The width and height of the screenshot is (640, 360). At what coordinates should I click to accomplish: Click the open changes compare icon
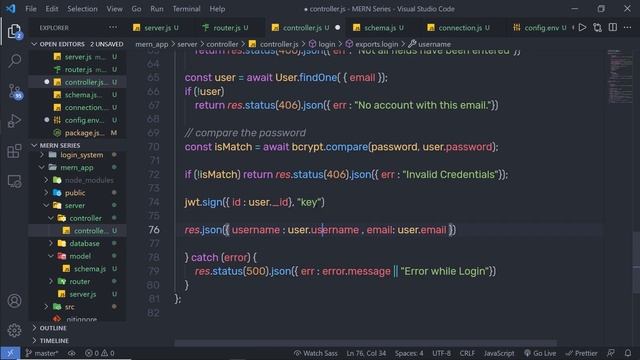(598, 28)
